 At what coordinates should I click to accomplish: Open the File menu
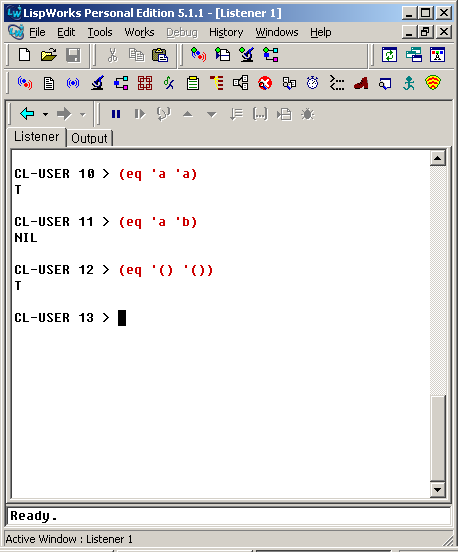(37, 32)
